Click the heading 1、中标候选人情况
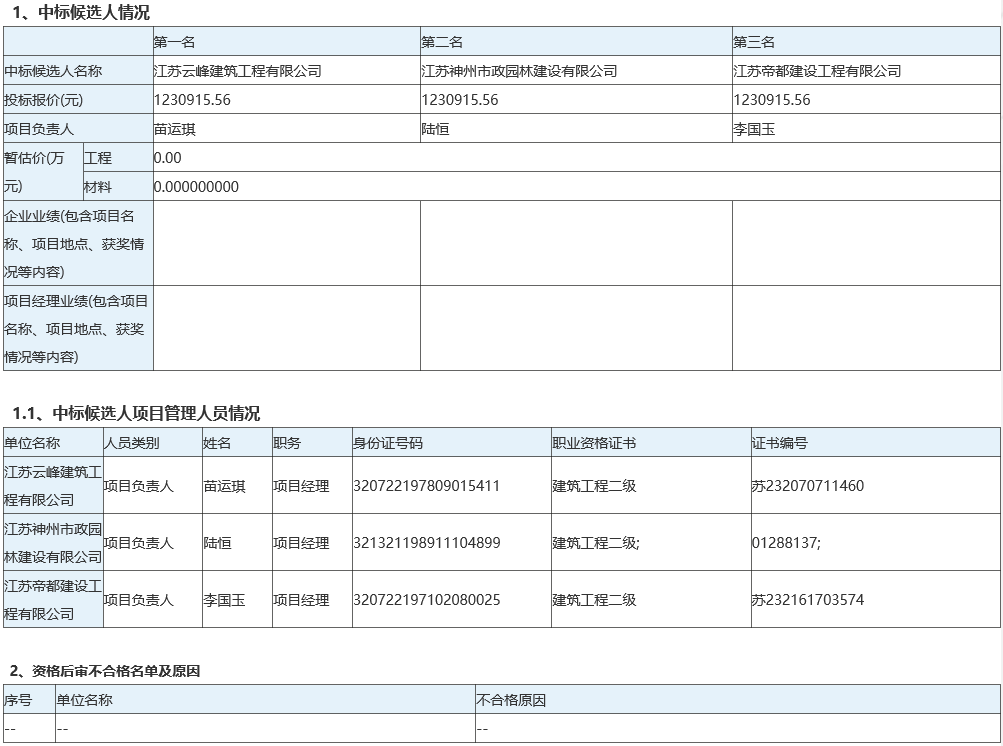The height and width of the screenshot is (746, 1003). [x=81, y=13]
